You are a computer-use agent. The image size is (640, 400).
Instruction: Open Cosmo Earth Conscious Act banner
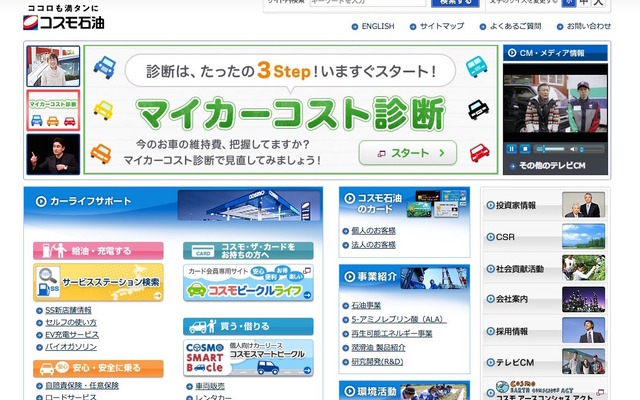[545, 389]
